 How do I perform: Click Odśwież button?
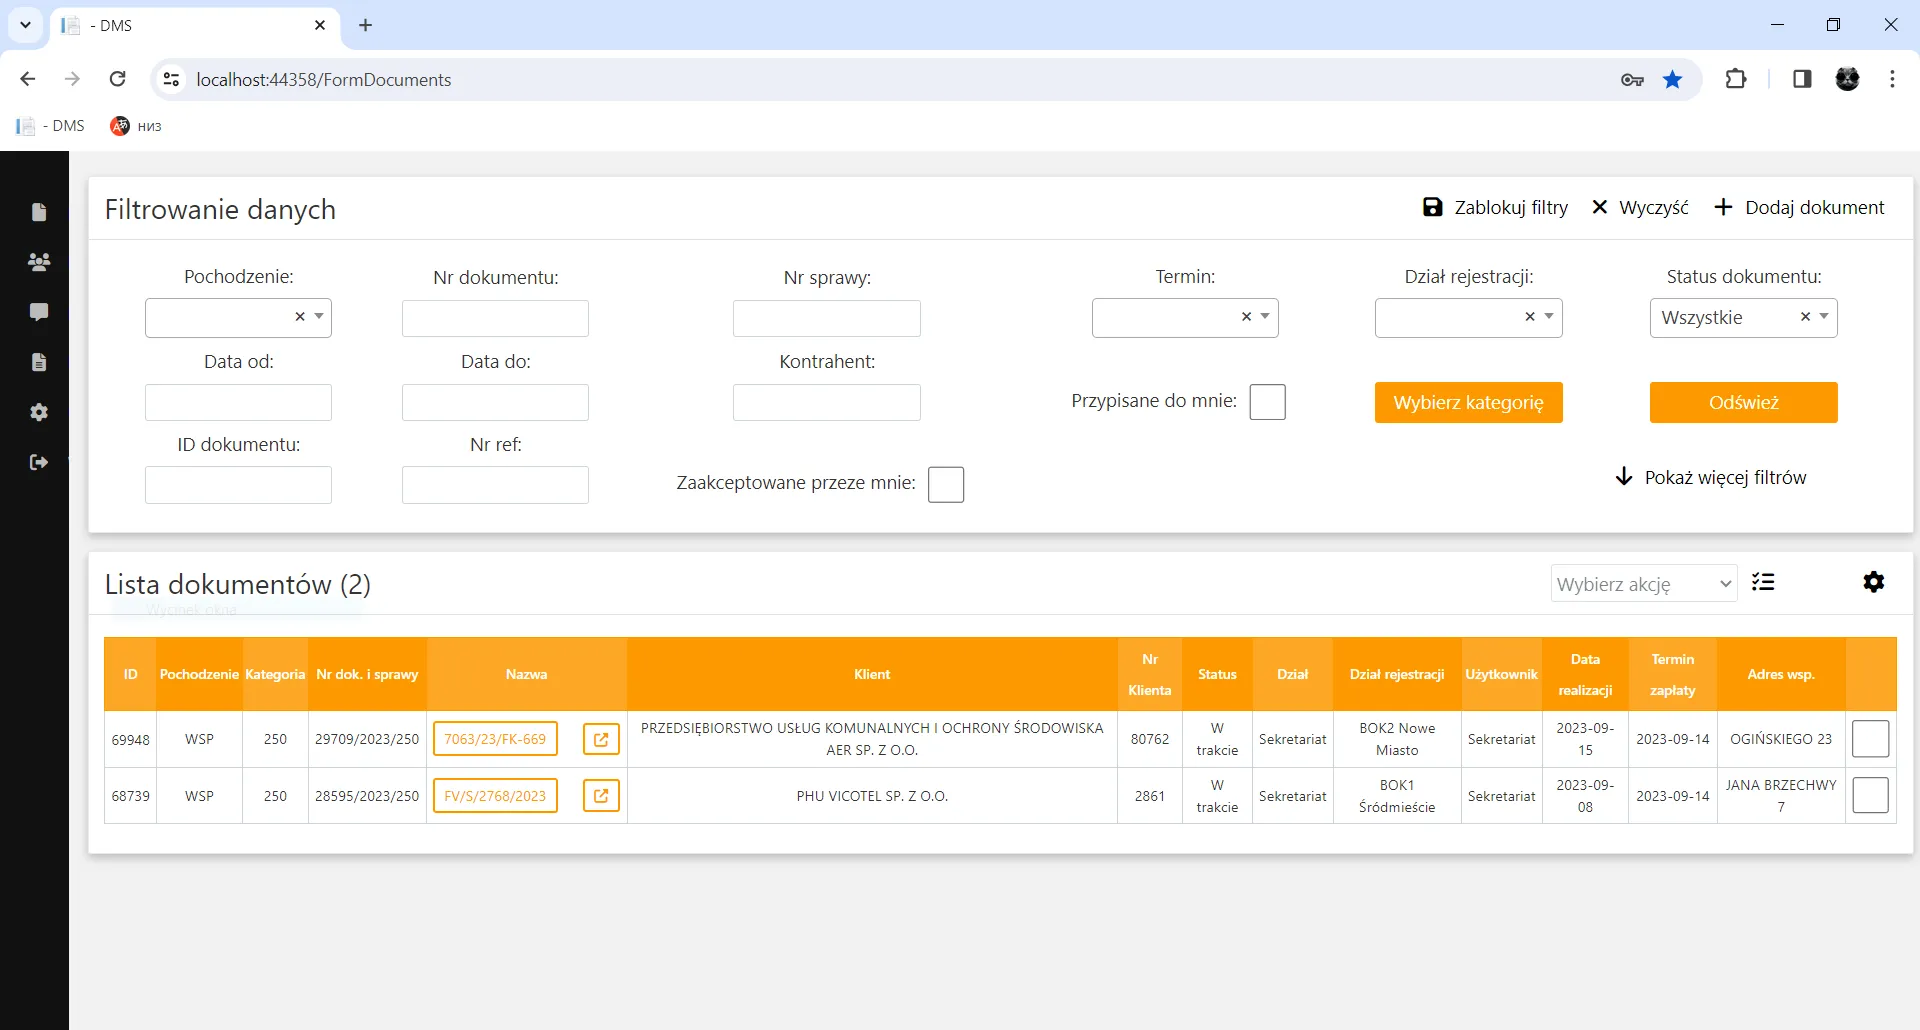pos(1743,402)
